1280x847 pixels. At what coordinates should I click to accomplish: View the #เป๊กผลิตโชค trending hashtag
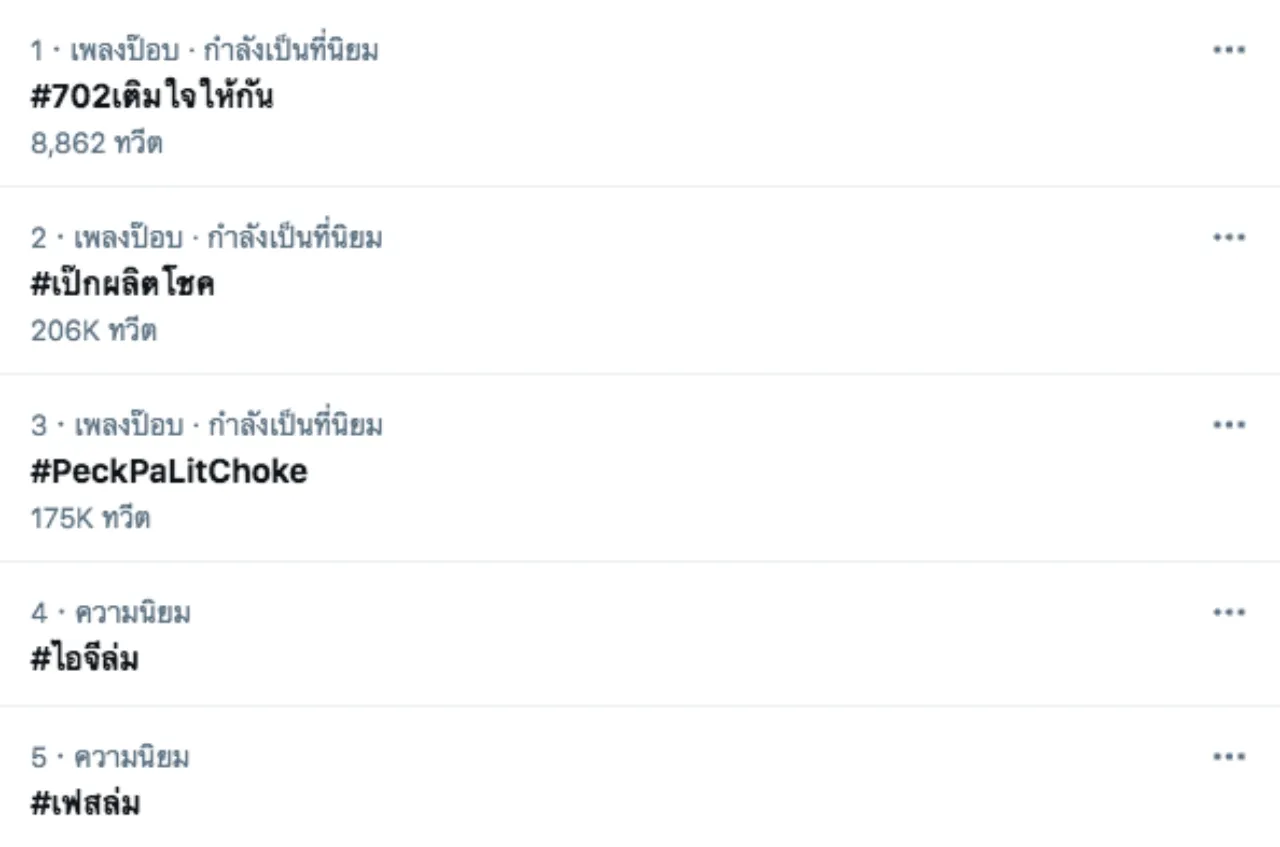click(123, 285)
